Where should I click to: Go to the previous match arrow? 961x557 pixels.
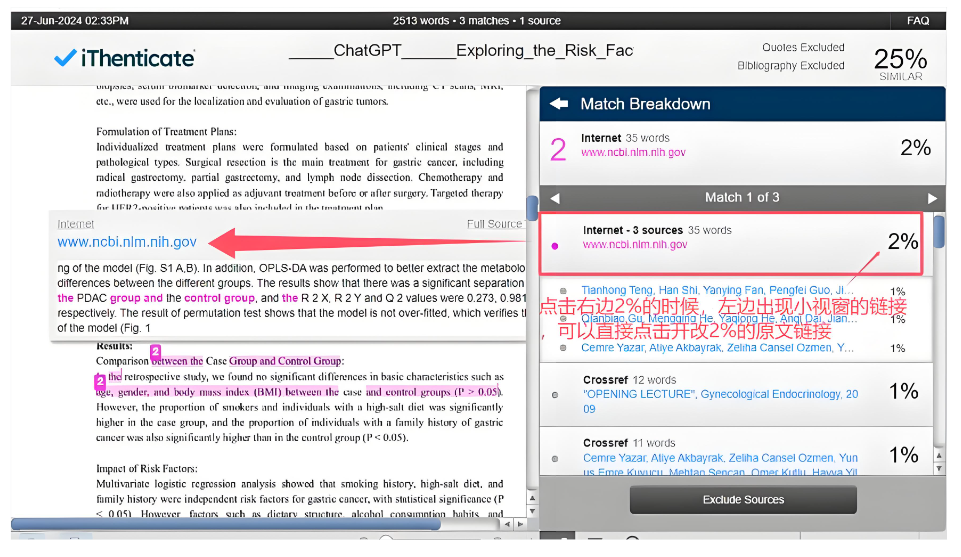555,199
